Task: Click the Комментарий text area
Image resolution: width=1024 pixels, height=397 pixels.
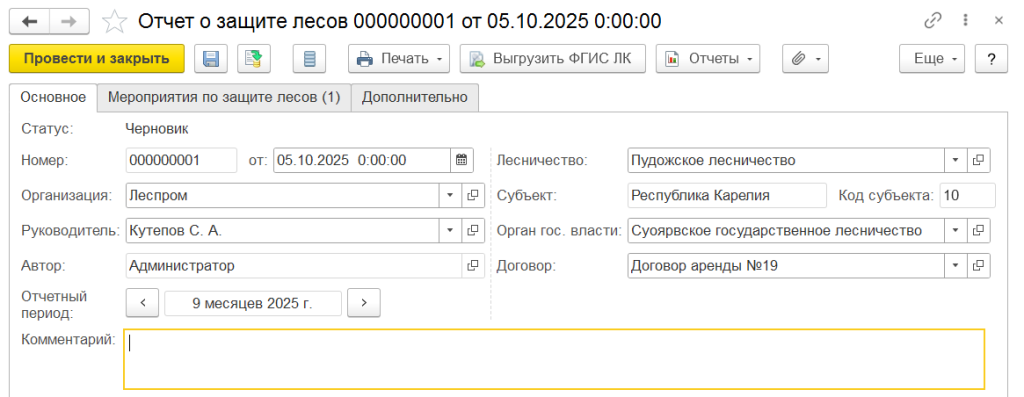Action: click(554, 359)
